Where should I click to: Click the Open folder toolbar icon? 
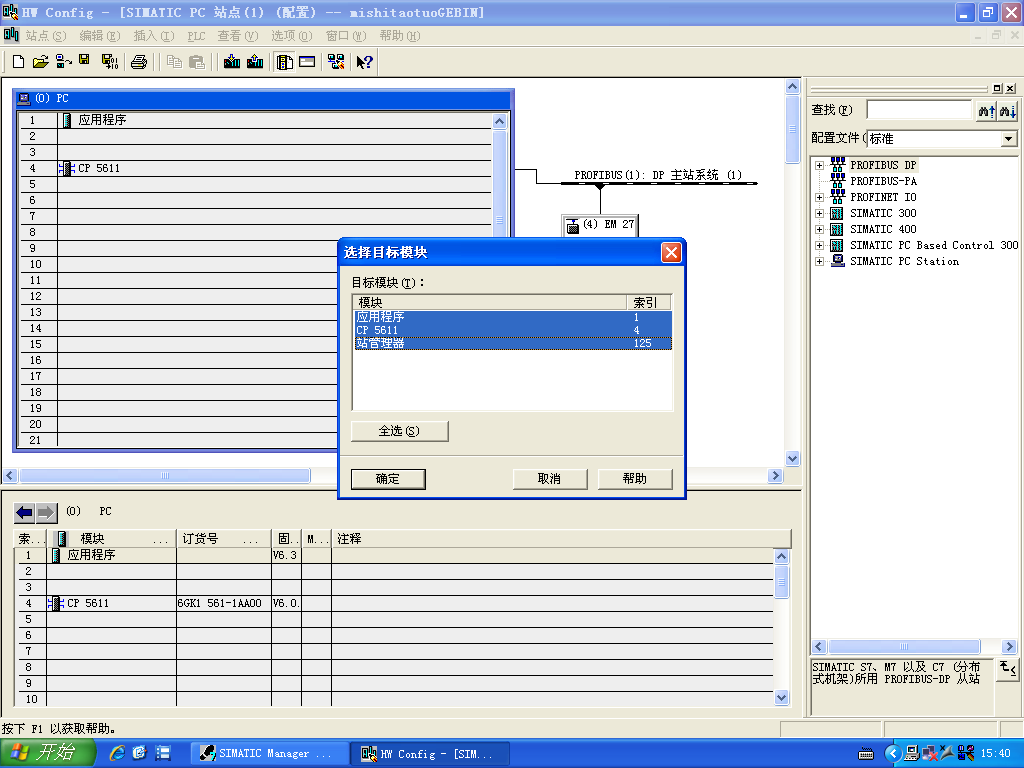tap(40, 61)
